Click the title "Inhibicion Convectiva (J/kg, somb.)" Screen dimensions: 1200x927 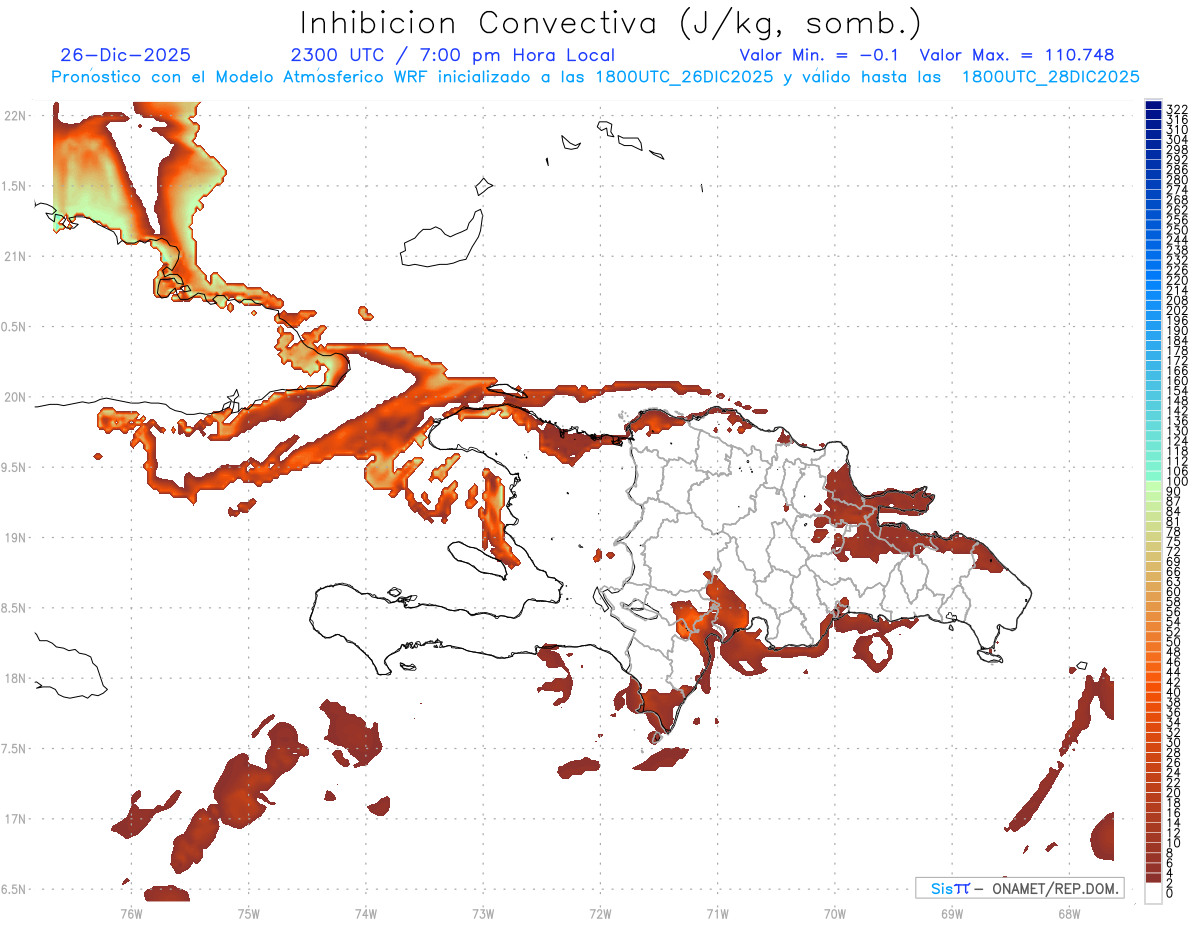611,24
